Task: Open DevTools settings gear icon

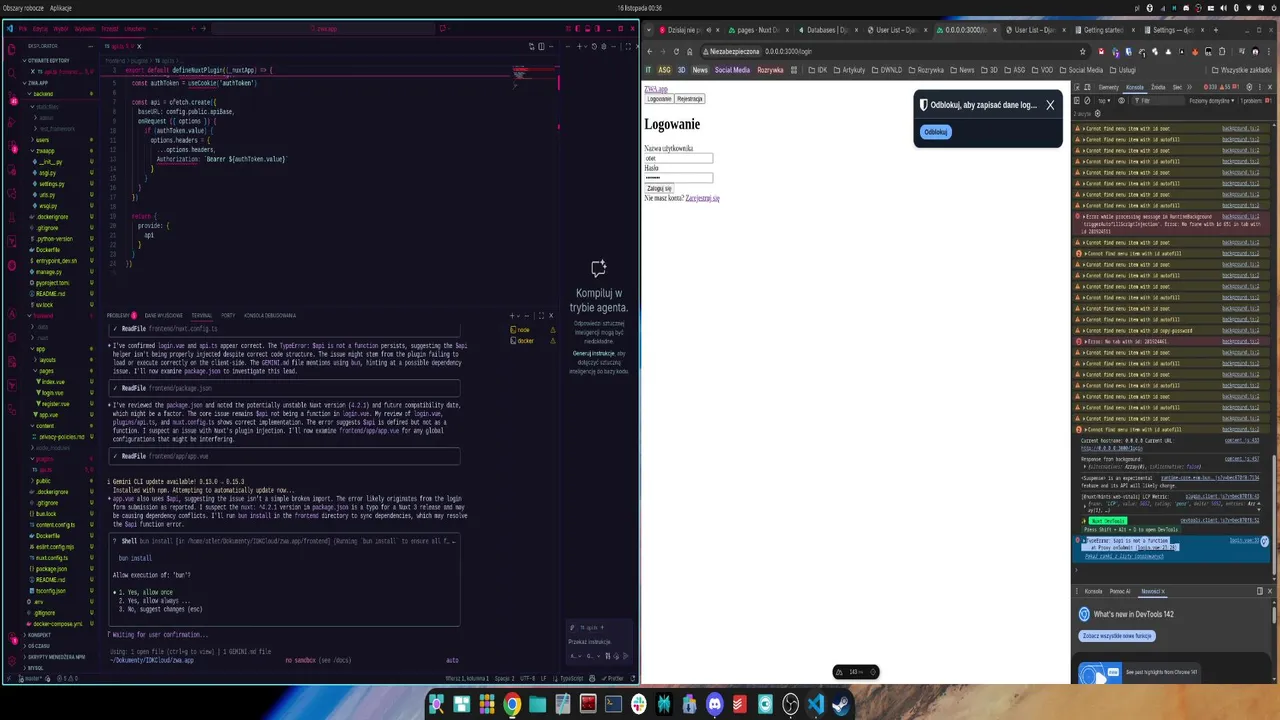Action: point(1249,87)
